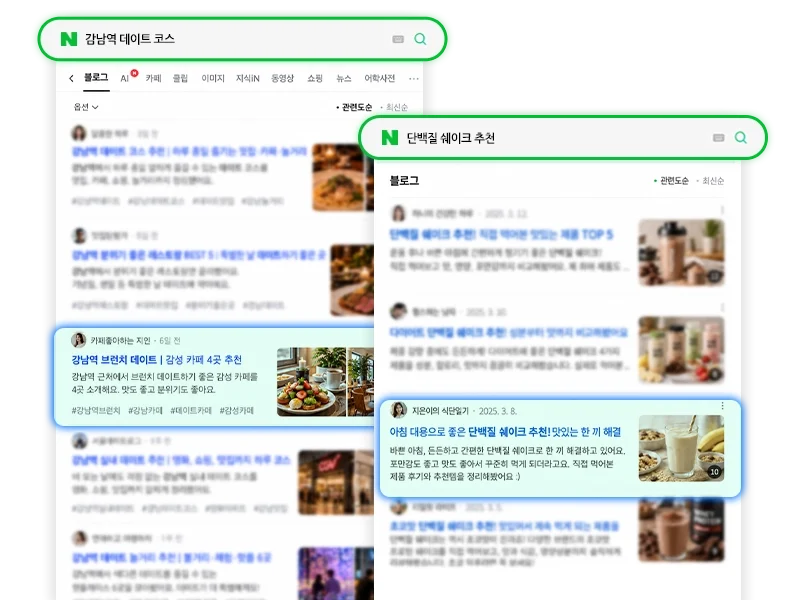This screenshot has height=600, width=800.
Task: Click hashtag #데이트카페
Action: (191, 410)
